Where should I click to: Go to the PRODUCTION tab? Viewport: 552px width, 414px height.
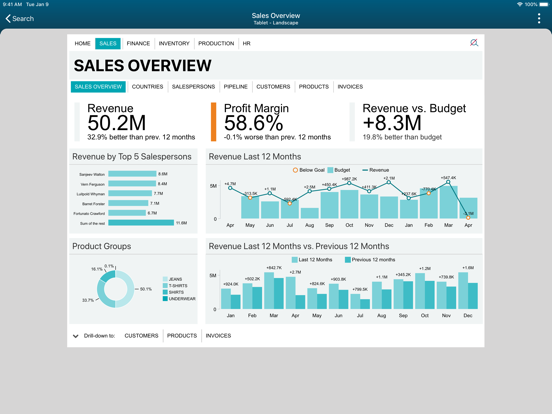pyautogui.click(x=216, y=43)
